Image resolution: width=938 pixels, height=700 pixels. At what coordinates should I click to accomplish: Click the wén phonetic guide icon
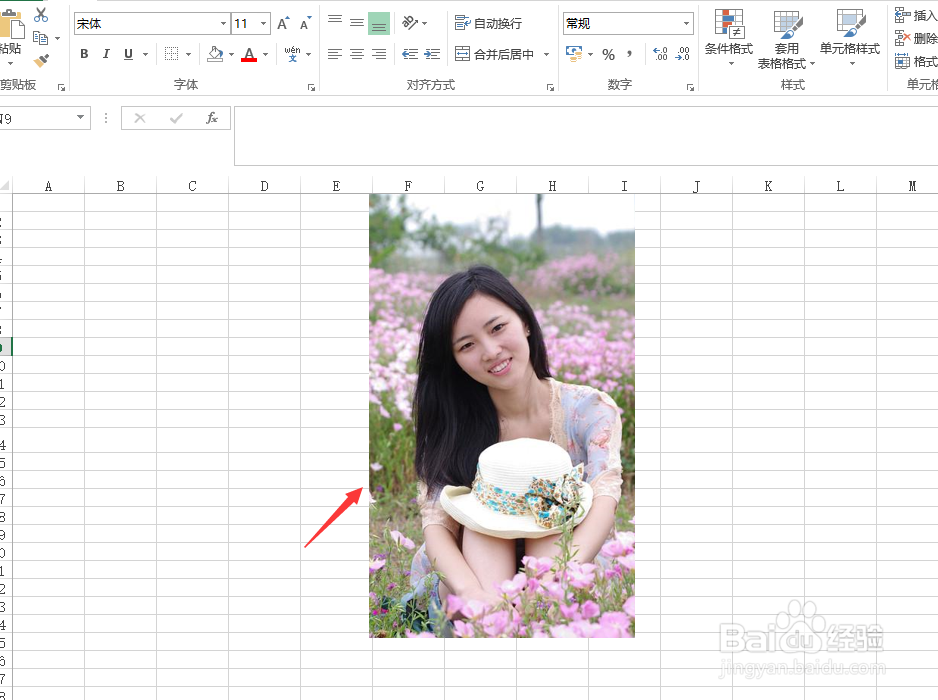pyautogui.click(x=293, y=54)
